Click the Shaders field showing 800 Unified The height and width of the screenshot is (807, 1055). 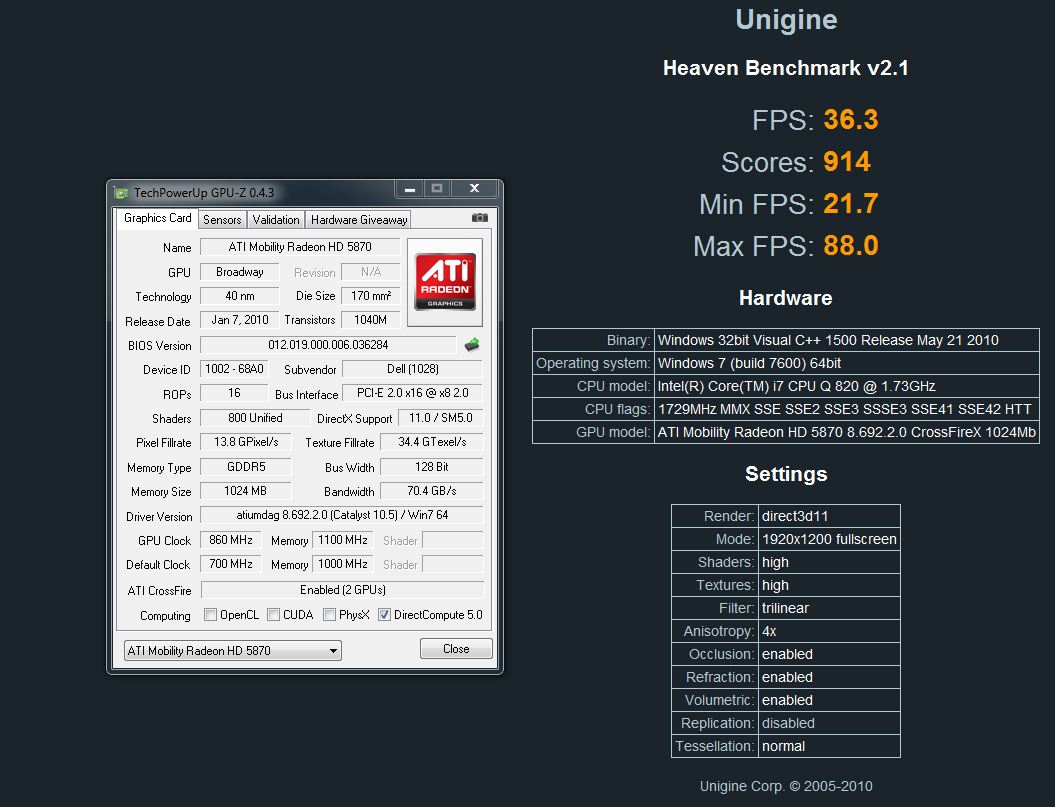(255, 418)
